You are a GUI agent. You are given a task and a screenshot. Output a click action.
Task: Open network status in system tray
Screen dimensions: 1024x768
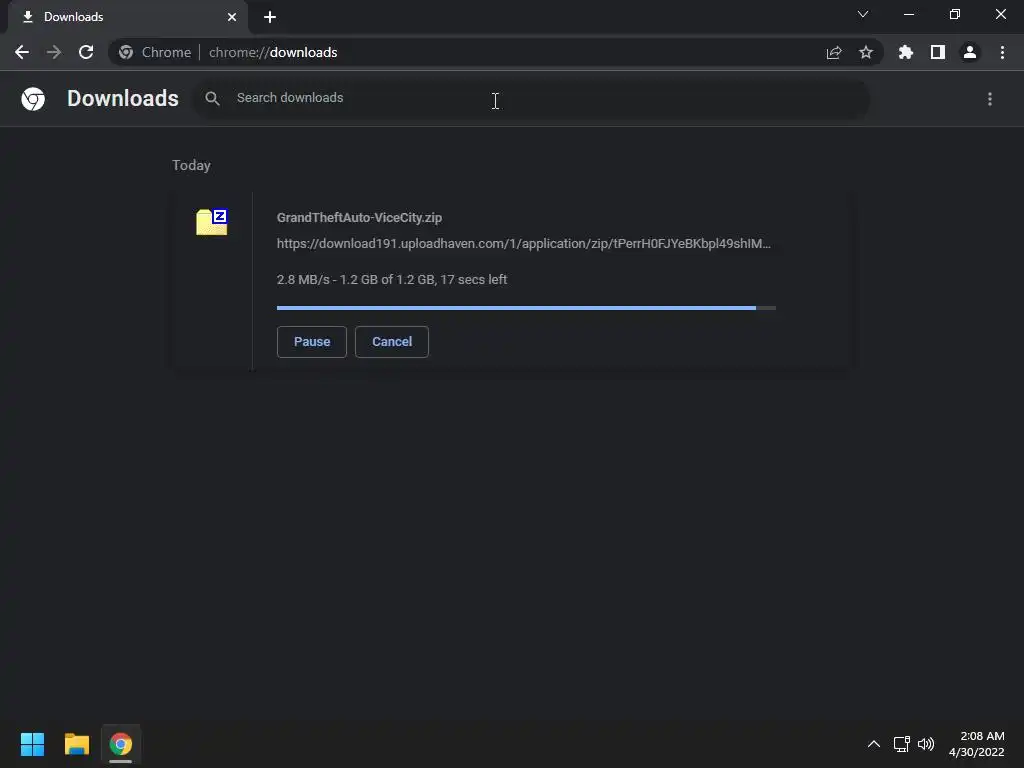pyautogui.click(x=902, y=744)
